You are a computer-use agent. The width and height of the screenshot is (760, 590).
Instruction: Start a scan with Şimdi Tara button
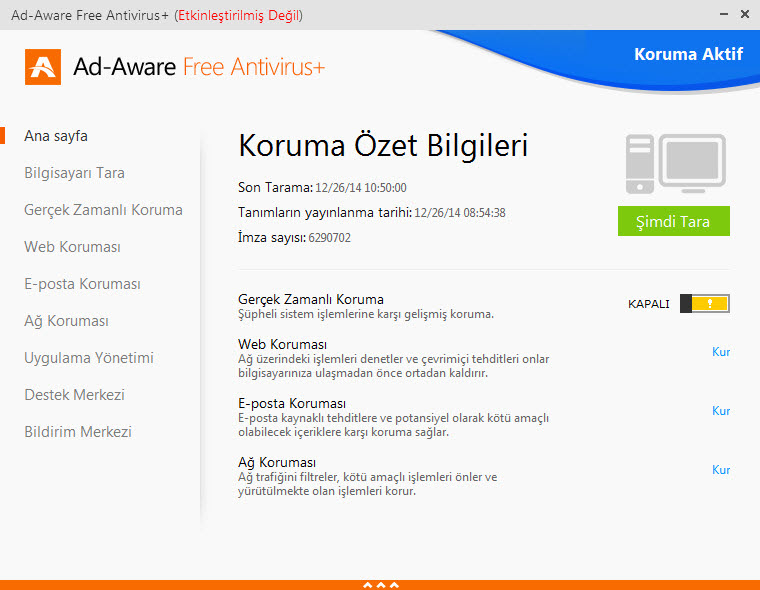tap(673, 221)
